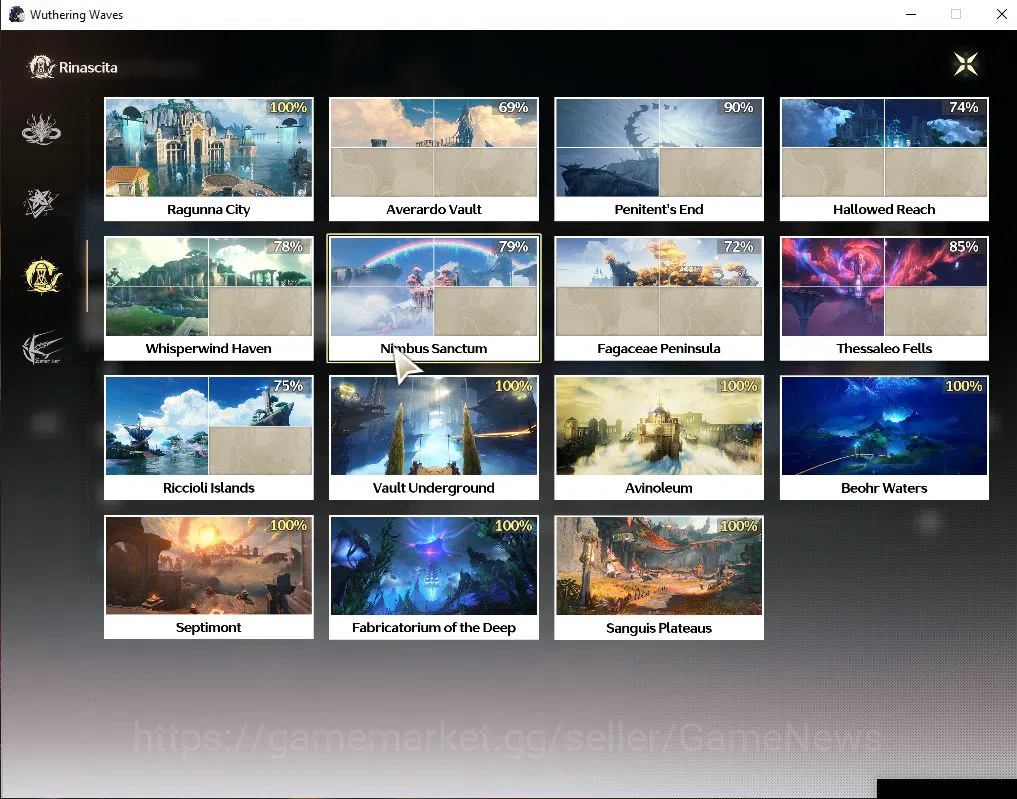Open the Fabricatorium of the Deep card

pyautogui.click(x=434, y=577)
